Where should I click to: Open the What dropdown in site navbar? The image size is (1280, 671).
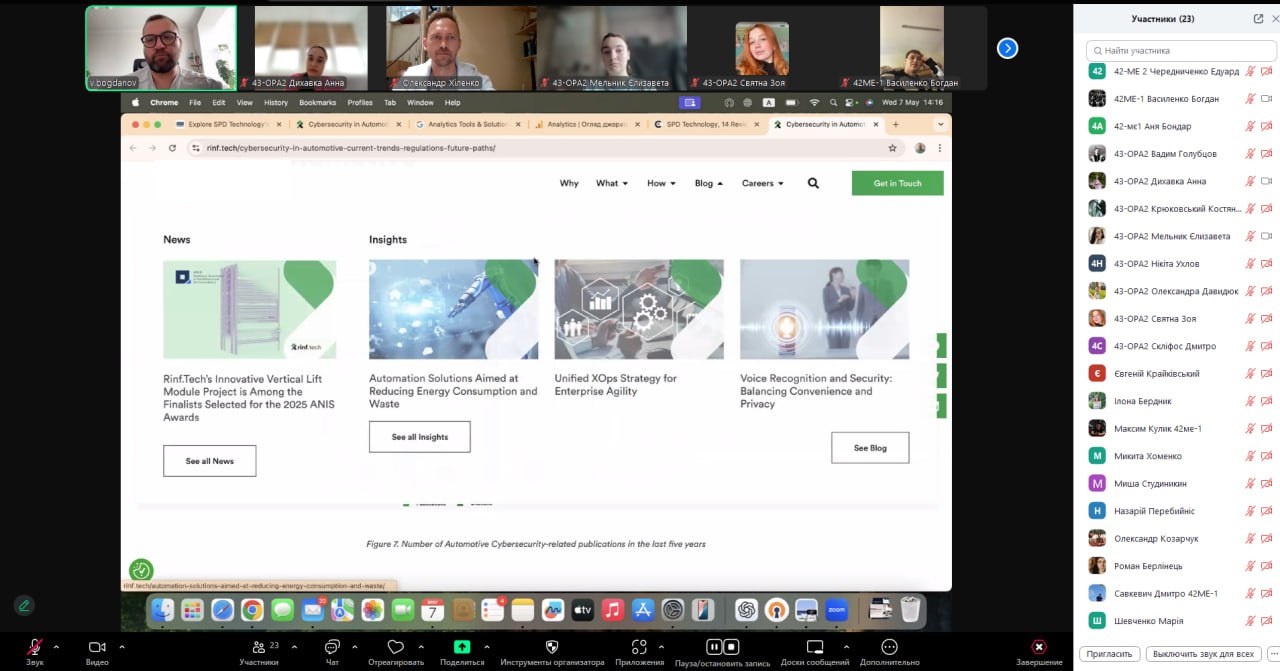click(612, 183)
